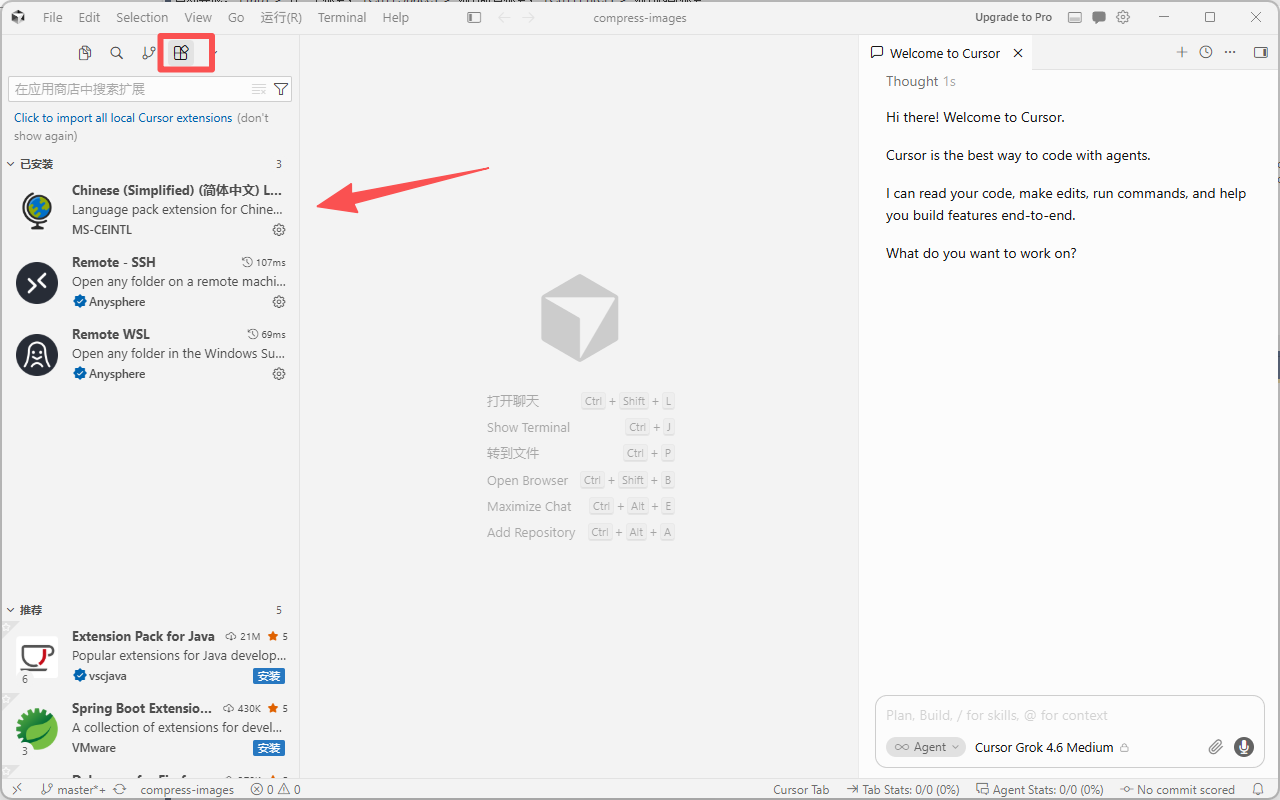The width and height of the screenshot is (1280, 800).
Task: Go forward with the navigation arrow
Action: [529, 17]
